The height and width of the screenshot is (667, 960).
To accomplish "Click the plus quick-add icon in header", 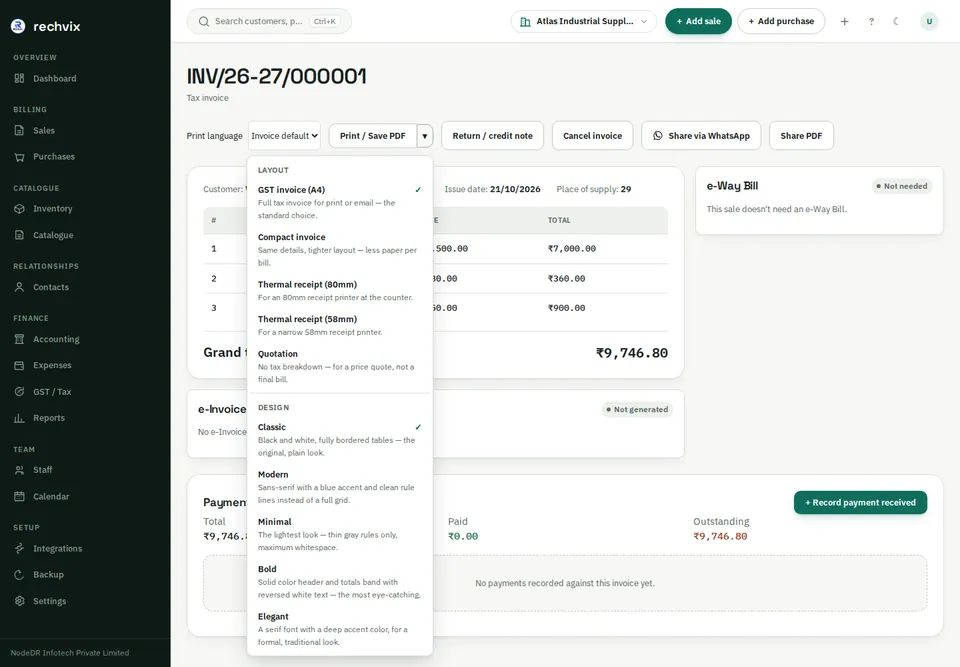I will point(844,21).
